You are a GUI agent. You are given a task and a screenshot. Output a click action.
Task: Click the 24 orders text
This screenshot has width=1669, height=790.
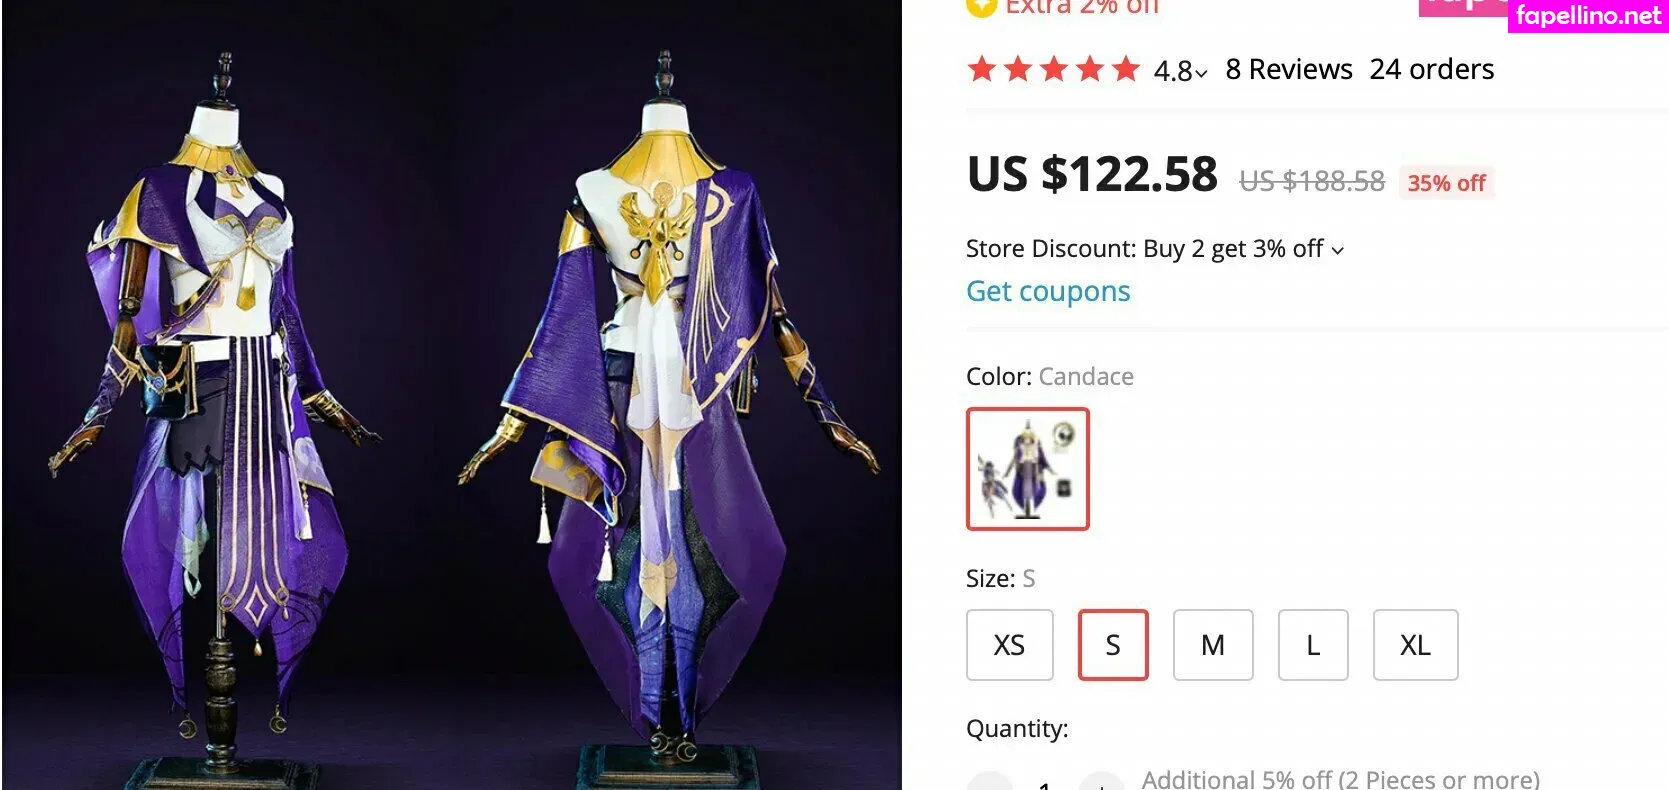(1432, 69)
